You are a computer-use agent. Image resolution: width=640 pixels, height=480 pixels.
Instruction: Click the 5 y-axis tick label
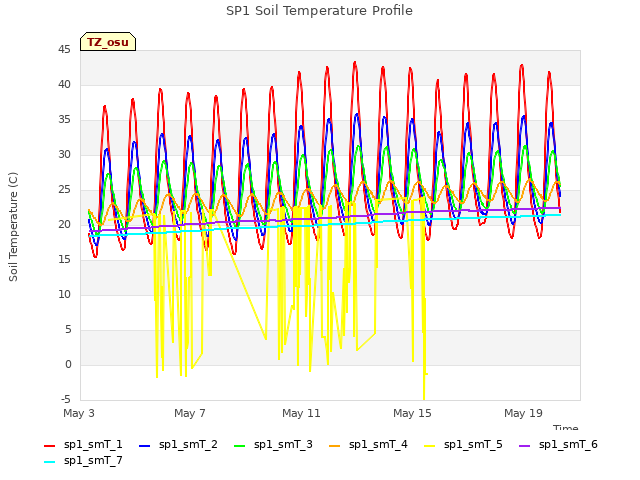click(x=68, y=329)
